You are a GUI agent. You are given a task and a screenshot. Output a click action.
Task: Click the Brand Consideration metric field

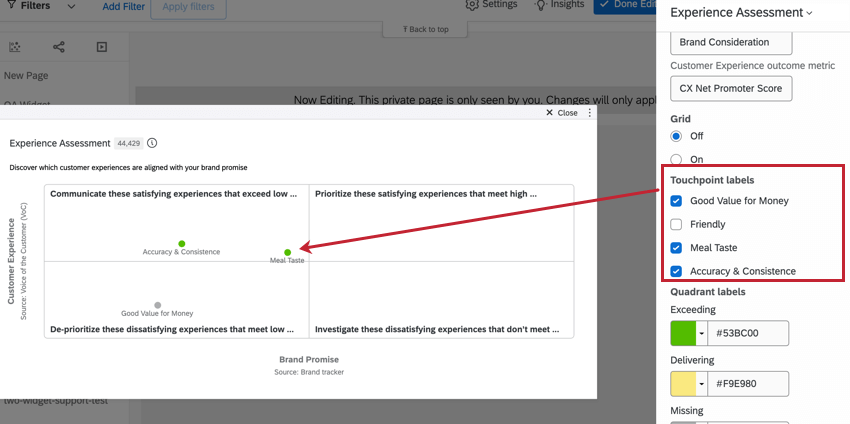[x=731, y=42]
